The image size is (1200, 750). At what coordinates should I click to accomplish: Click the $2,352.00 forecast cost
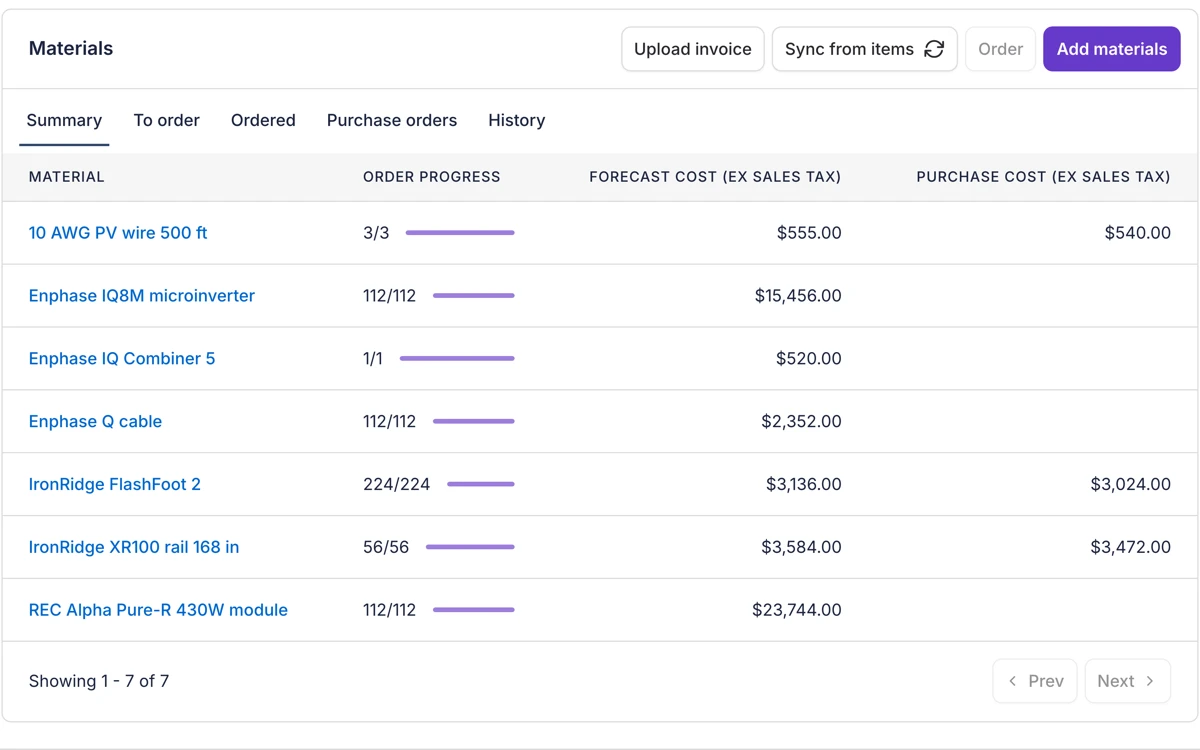(x=802, y=422)
